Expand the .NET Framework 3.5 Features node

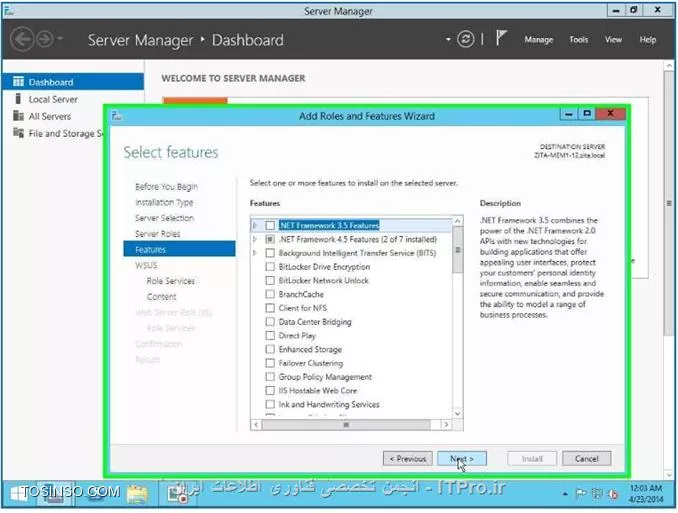(255, 225)
